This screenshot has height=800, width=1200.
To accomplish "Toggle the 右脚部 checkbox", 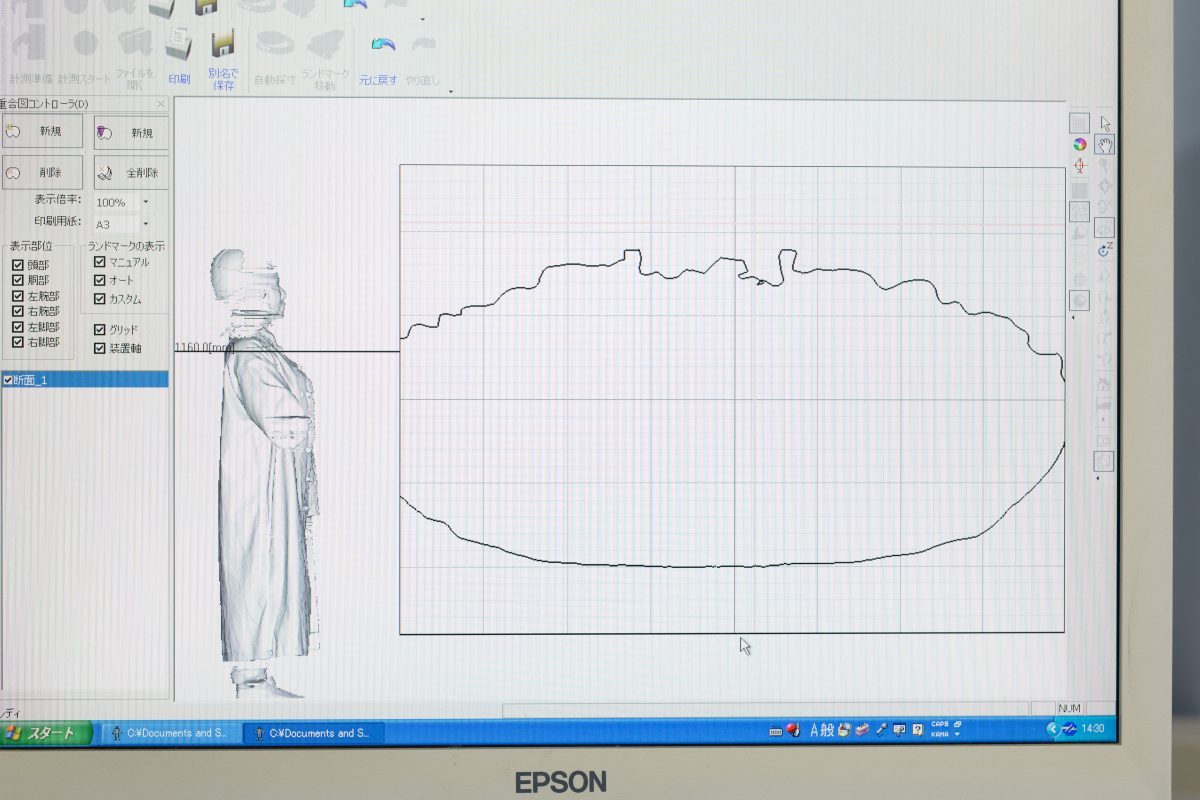I will point(17,342).
